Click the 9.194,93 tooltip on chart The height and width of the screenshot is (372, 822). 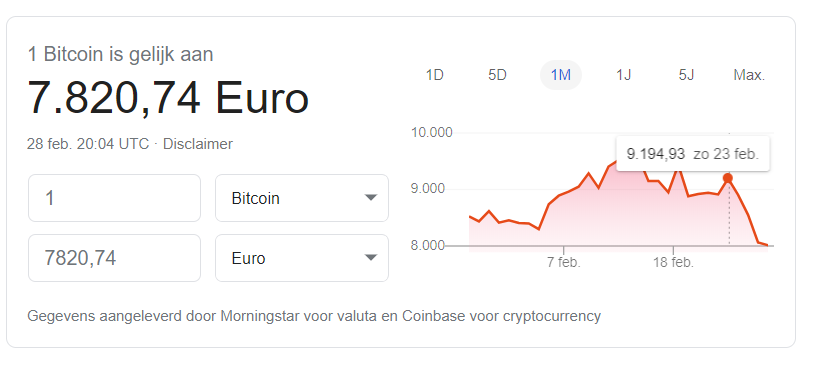coord(693,154)
